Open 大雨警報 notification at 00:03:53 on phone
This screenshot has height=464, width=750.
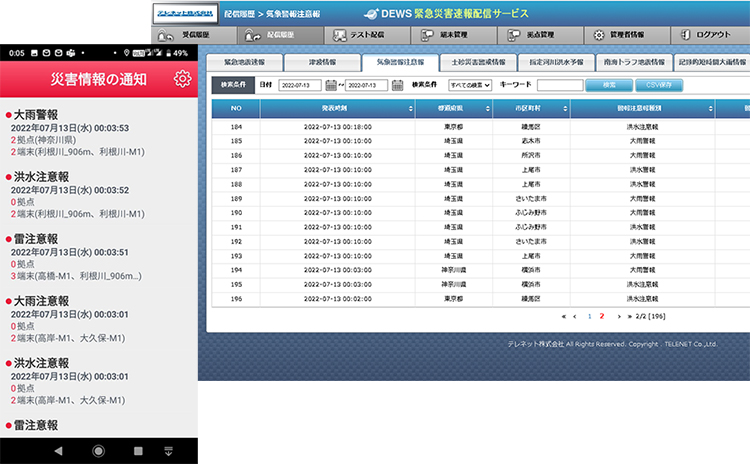99,133
